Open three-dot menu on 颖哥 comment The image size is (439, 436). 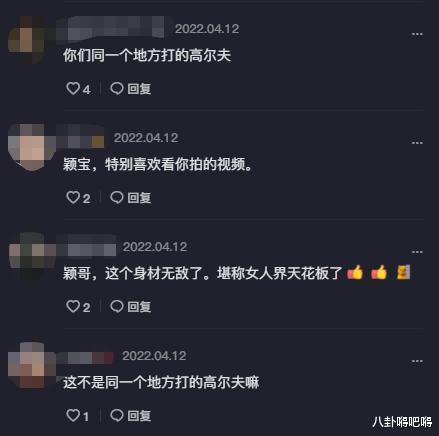coord(417,252)
